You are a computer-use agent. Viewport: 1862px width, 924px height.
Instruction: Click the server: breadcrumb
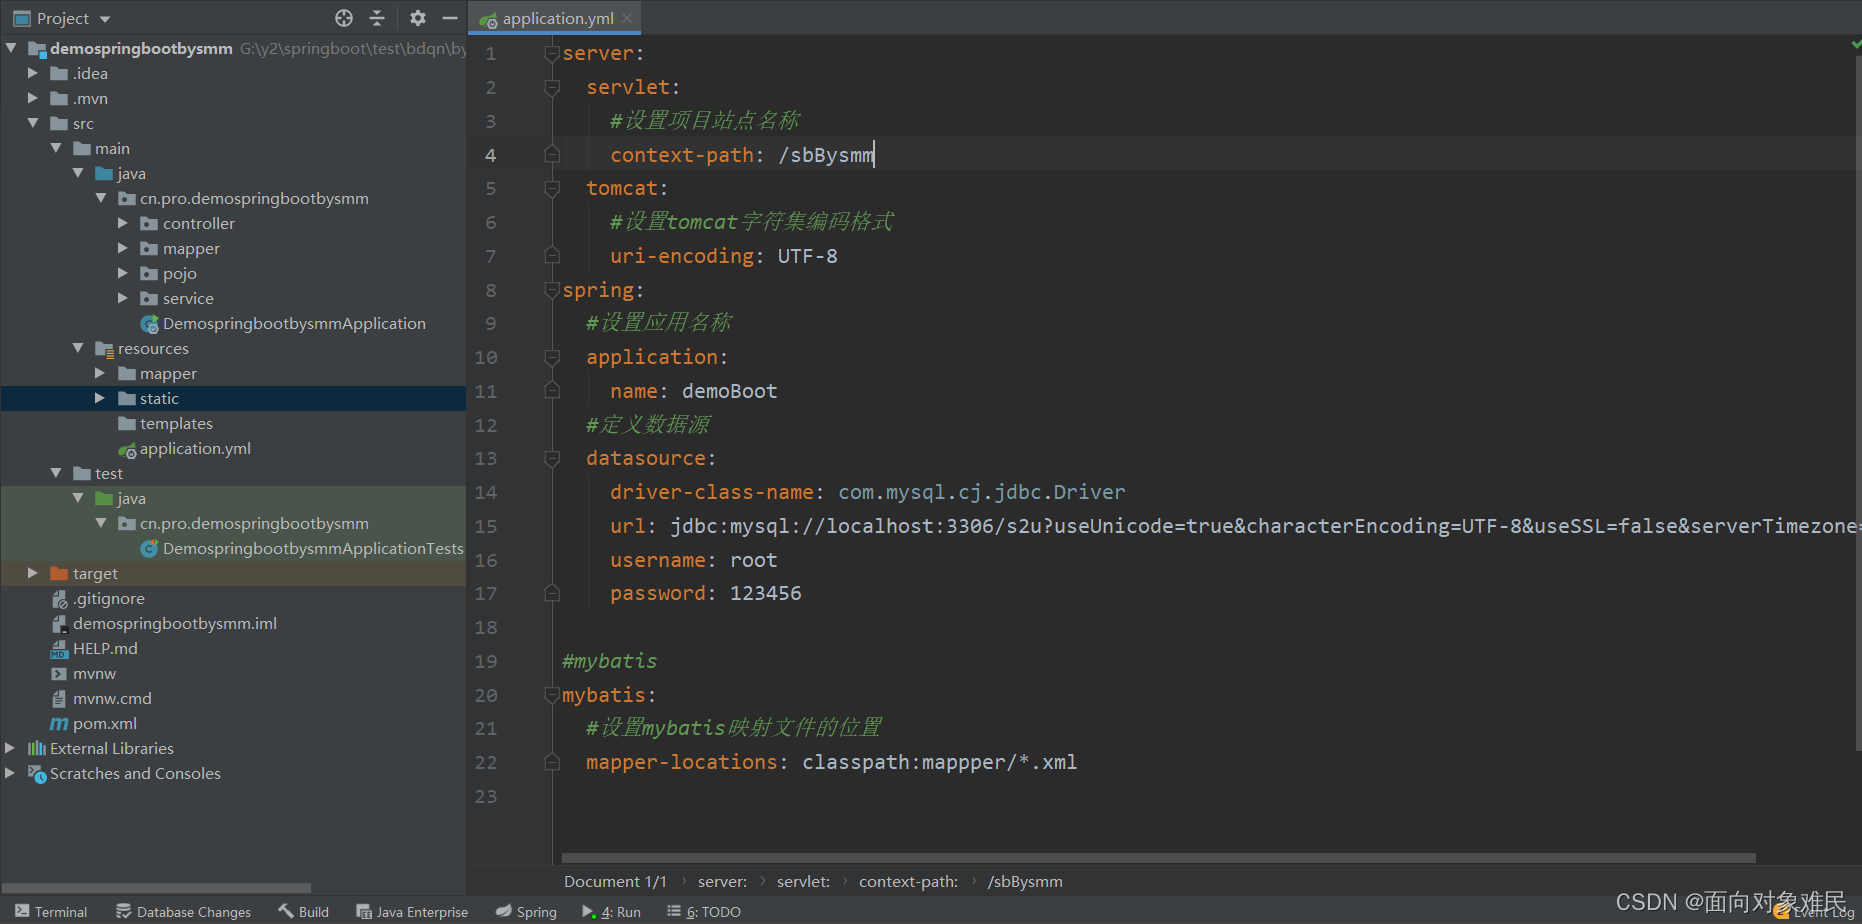coord(722,881)
